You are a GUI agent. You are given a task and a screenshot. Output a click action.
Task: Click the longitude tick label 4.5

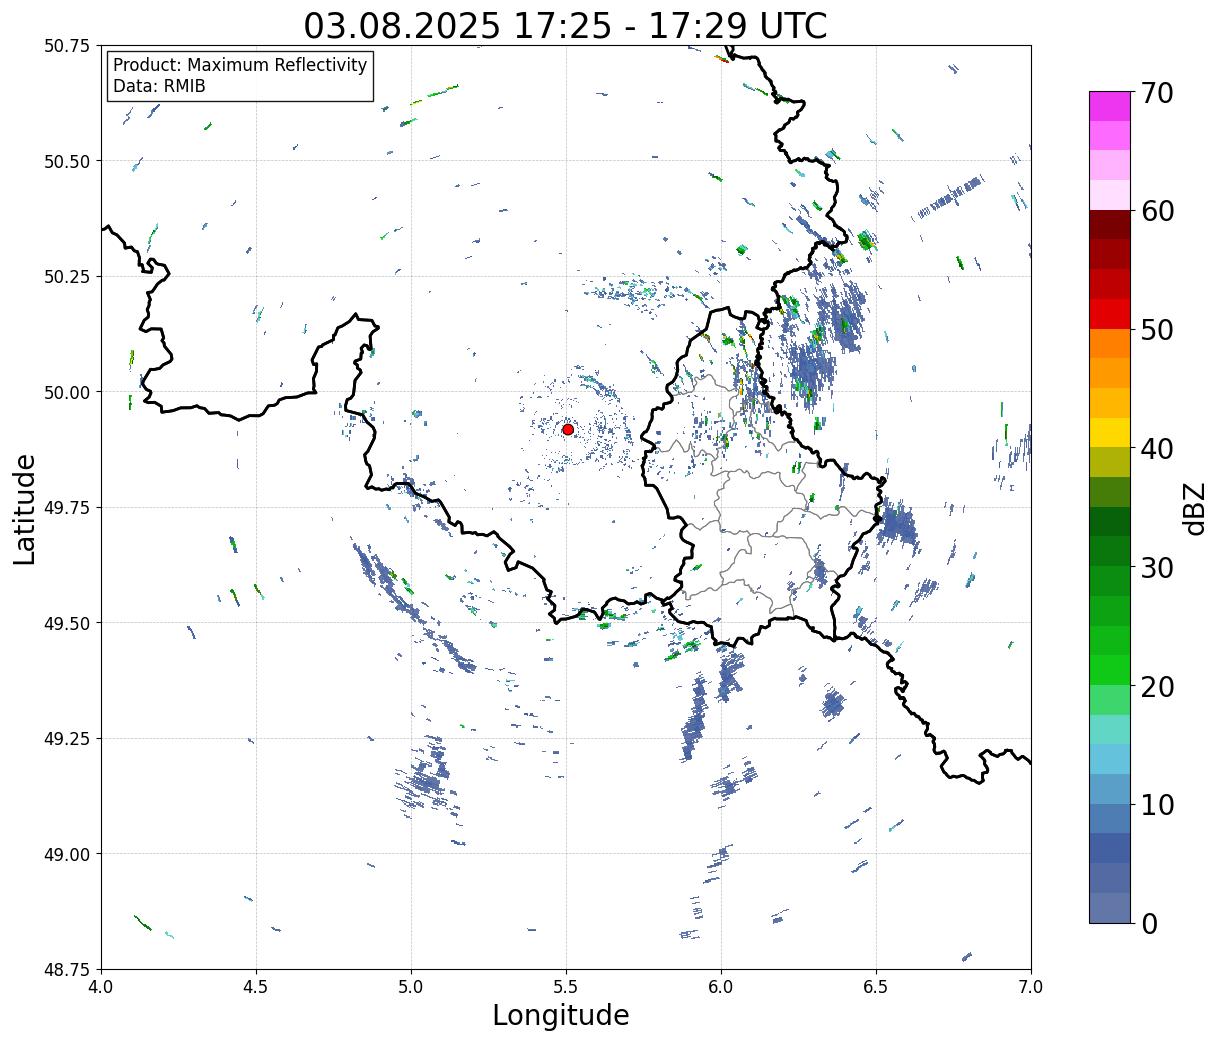pyautogui.click(x=256, y=987)
